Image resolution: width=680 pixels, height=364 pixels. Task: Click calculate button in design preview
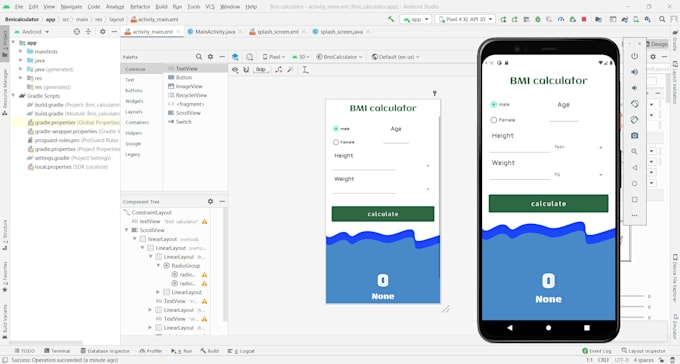pos(382,214)
